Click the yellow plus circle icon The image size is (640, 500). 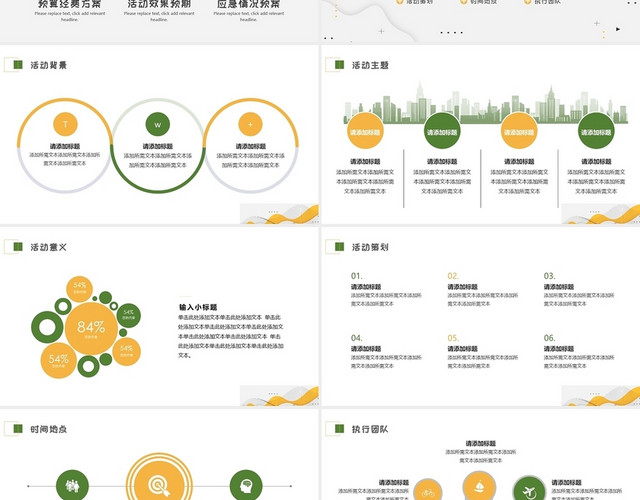[x=250, y=124]
